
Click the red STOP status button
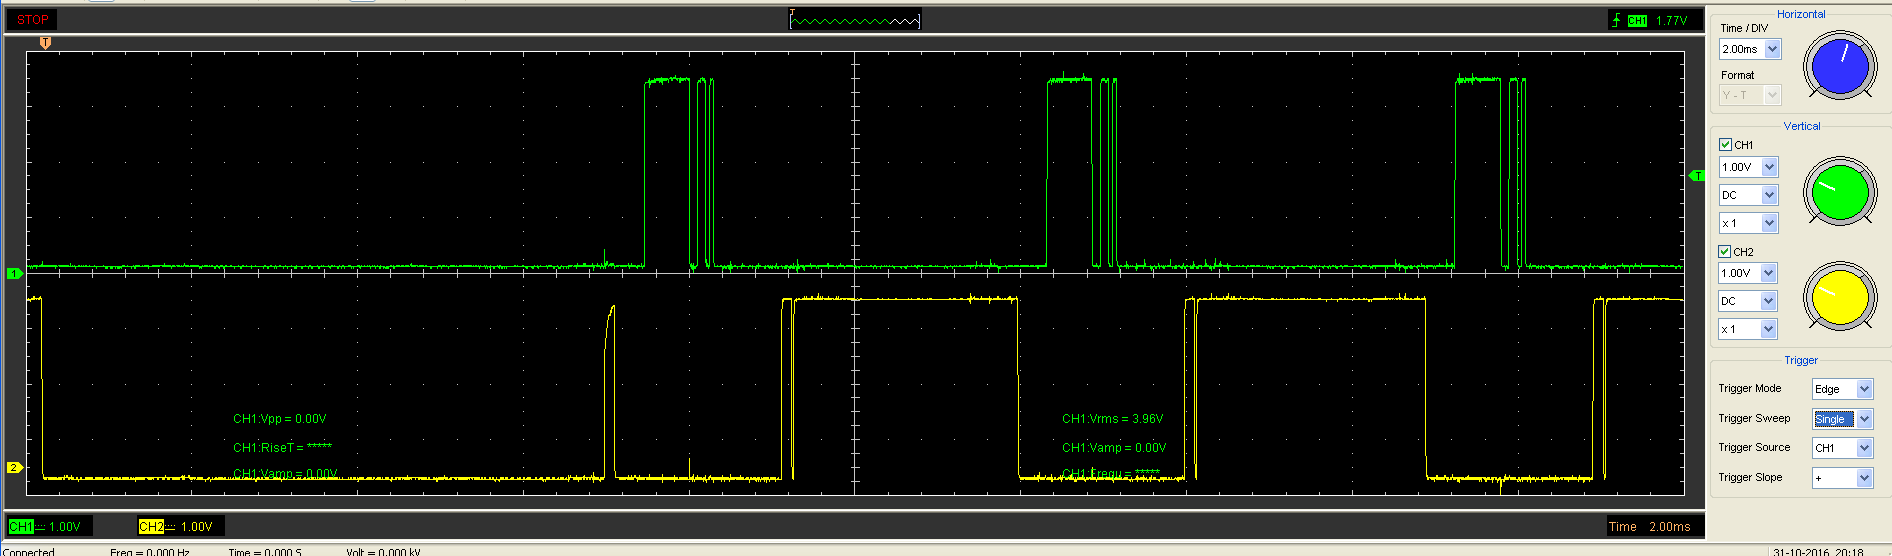click(32, 20)
